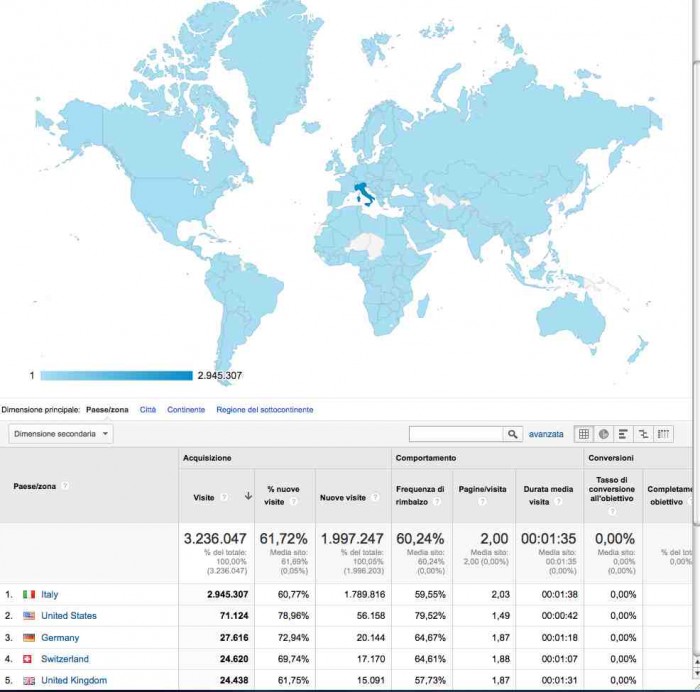Image resolution: width=700 pixels, height=692 pixels.
Task: Open the avanzata advanced filter link
Action: (546, 434)
